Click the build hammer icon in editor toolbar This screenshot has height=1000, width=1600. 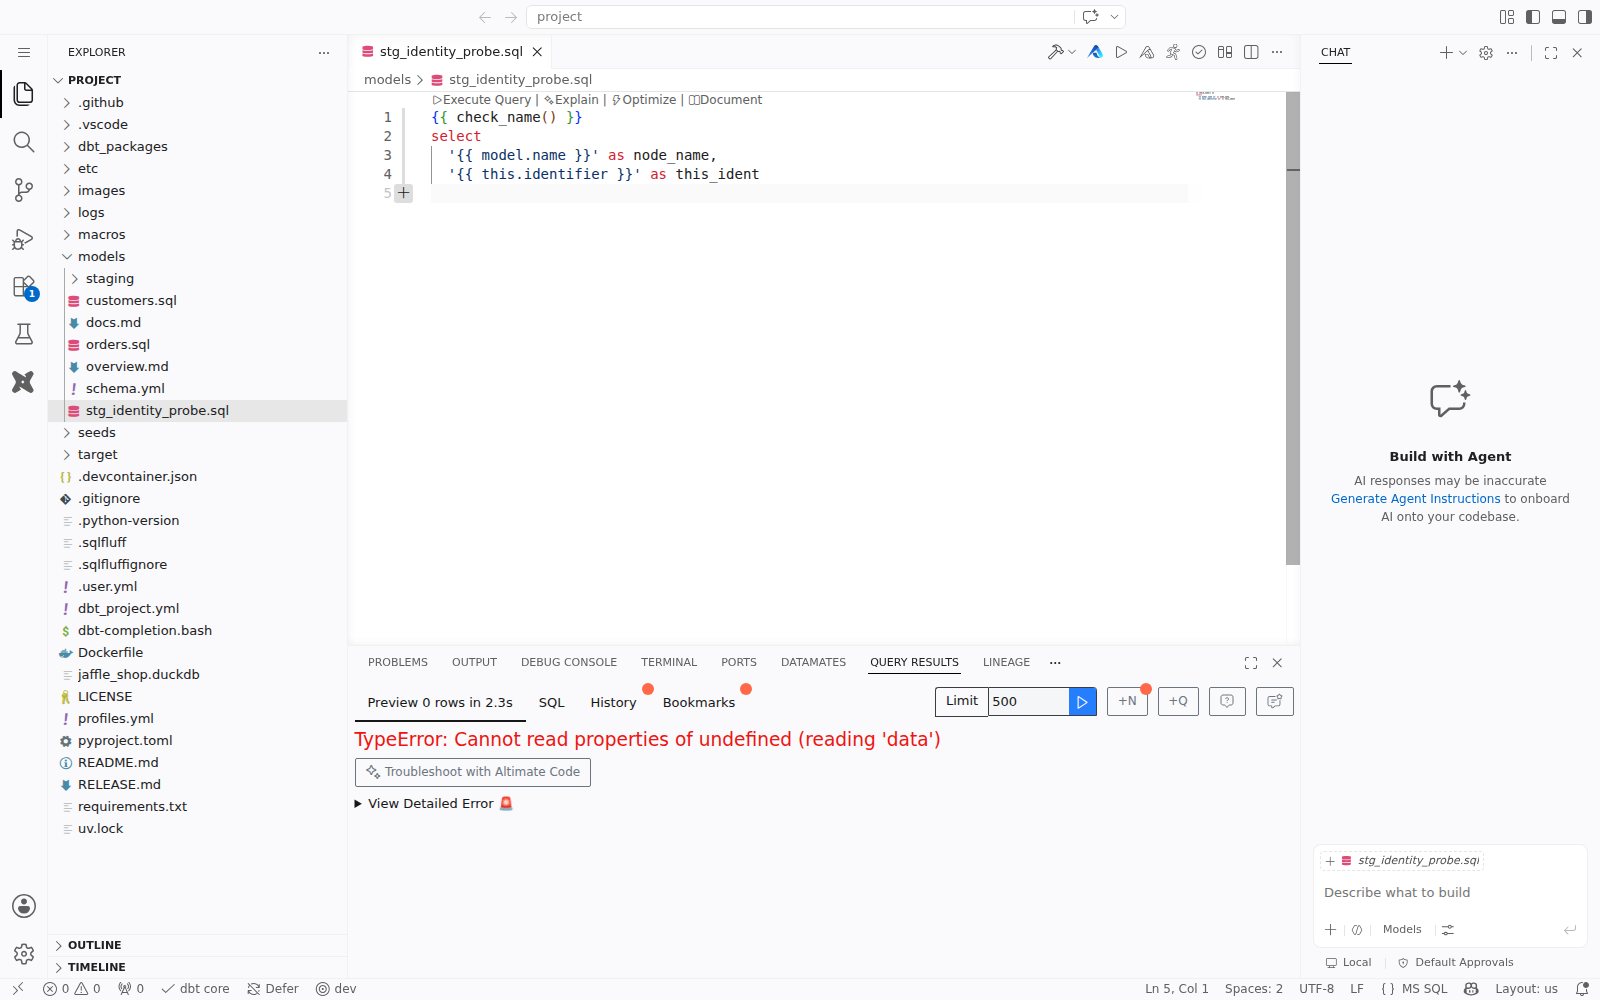click(x=1055, y=52)
